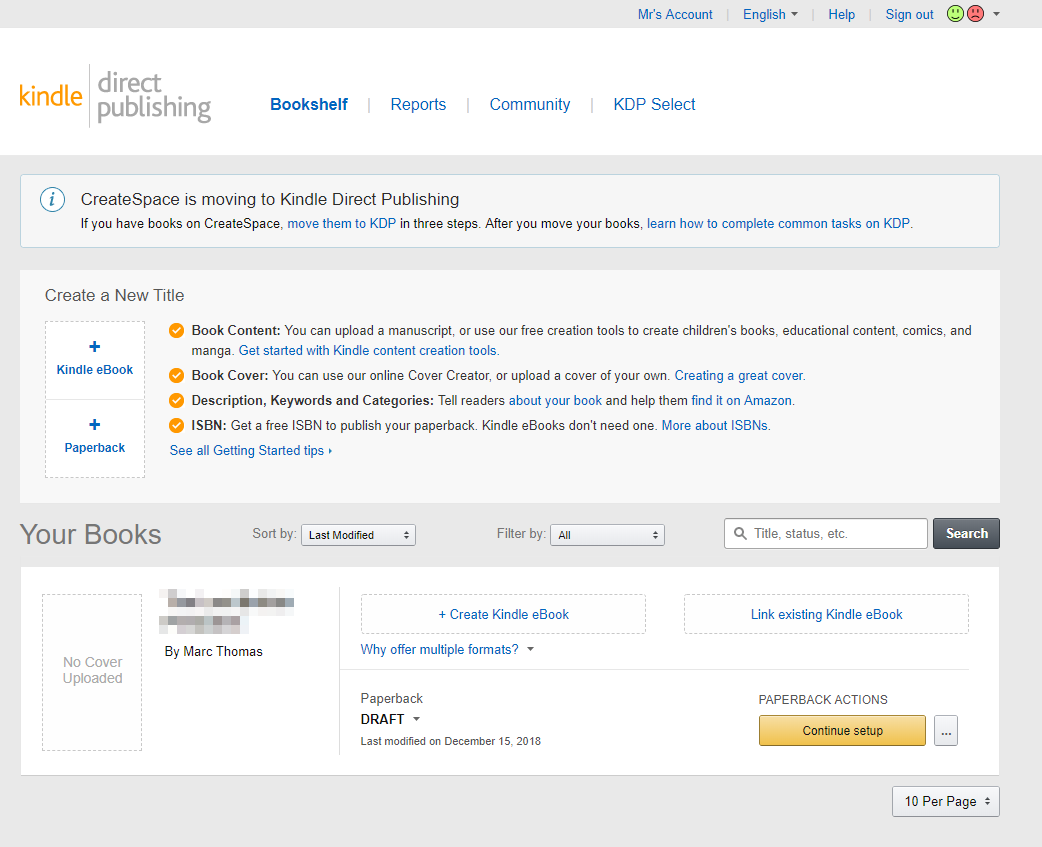Open the Filter by All dropdown
This screenshot has width=1042, height=847.
coord(607,535)
